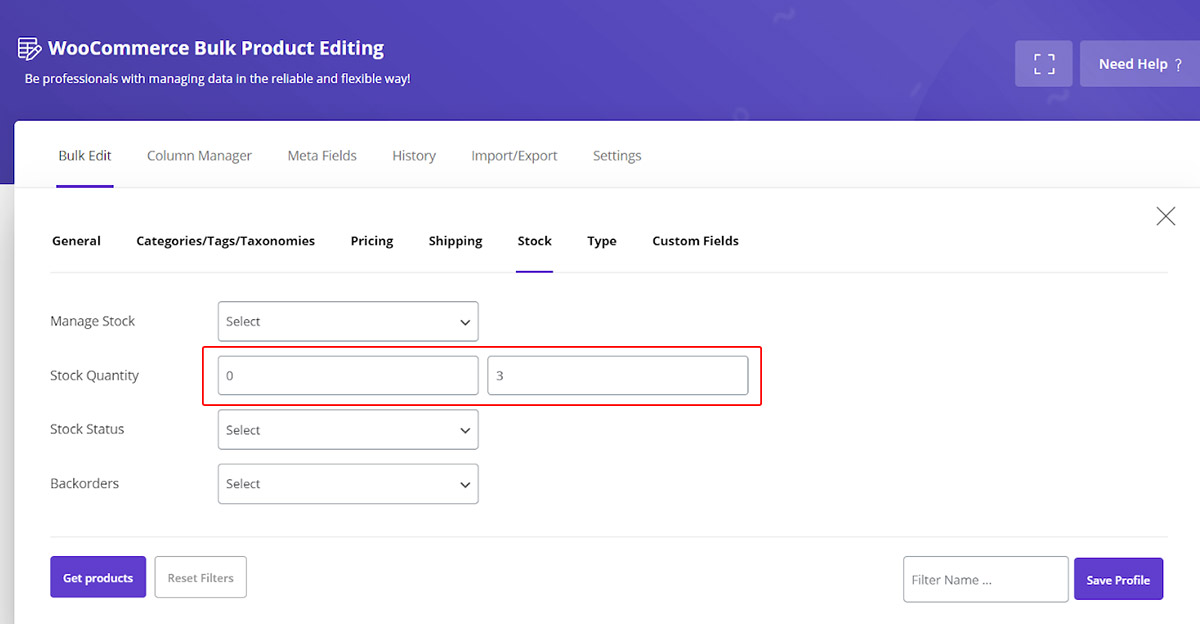Click the tagline starting 'Be professionals with managing data'
Screen dimensions: 1200x624
point(217,78)
